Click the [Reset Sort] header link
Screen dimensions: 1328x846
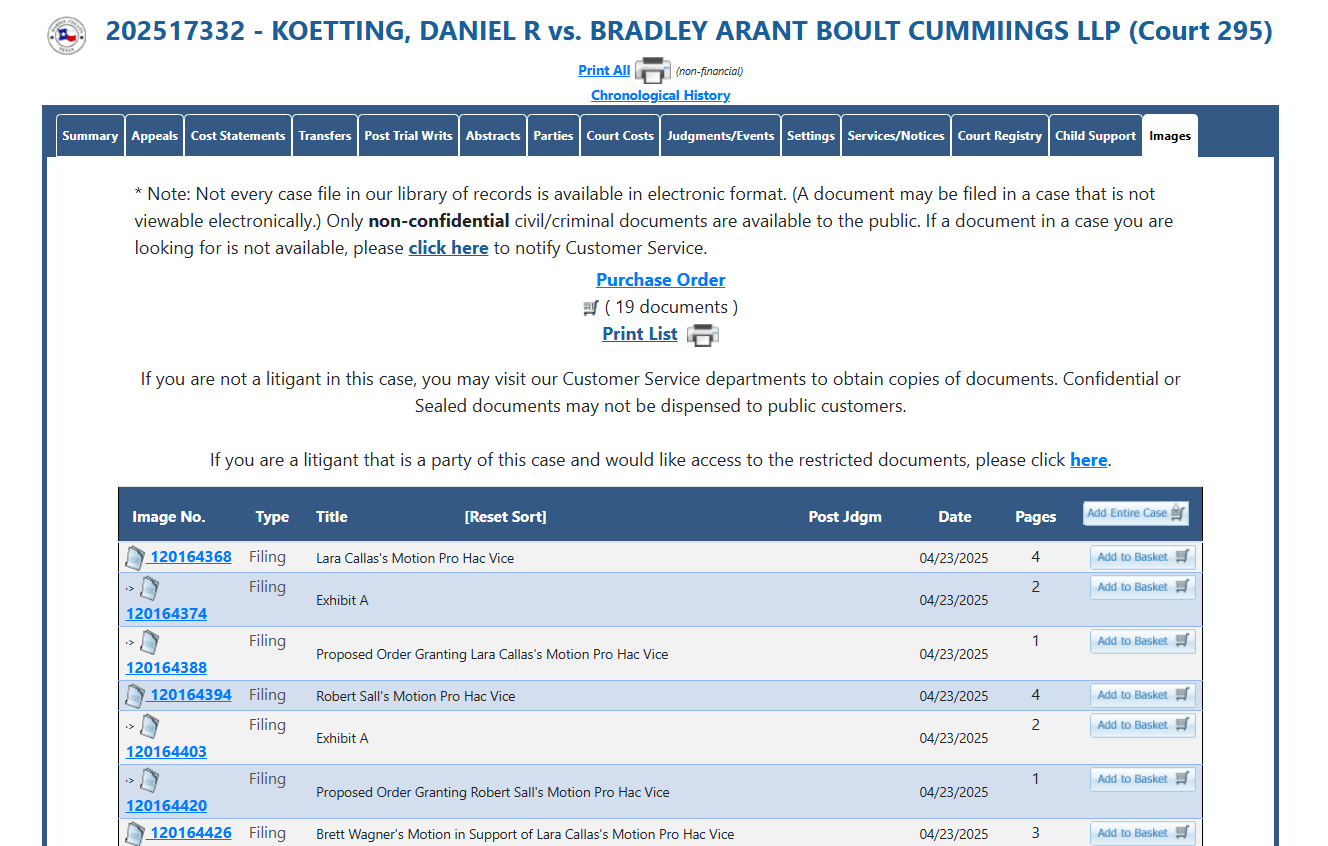pos(506,517)
